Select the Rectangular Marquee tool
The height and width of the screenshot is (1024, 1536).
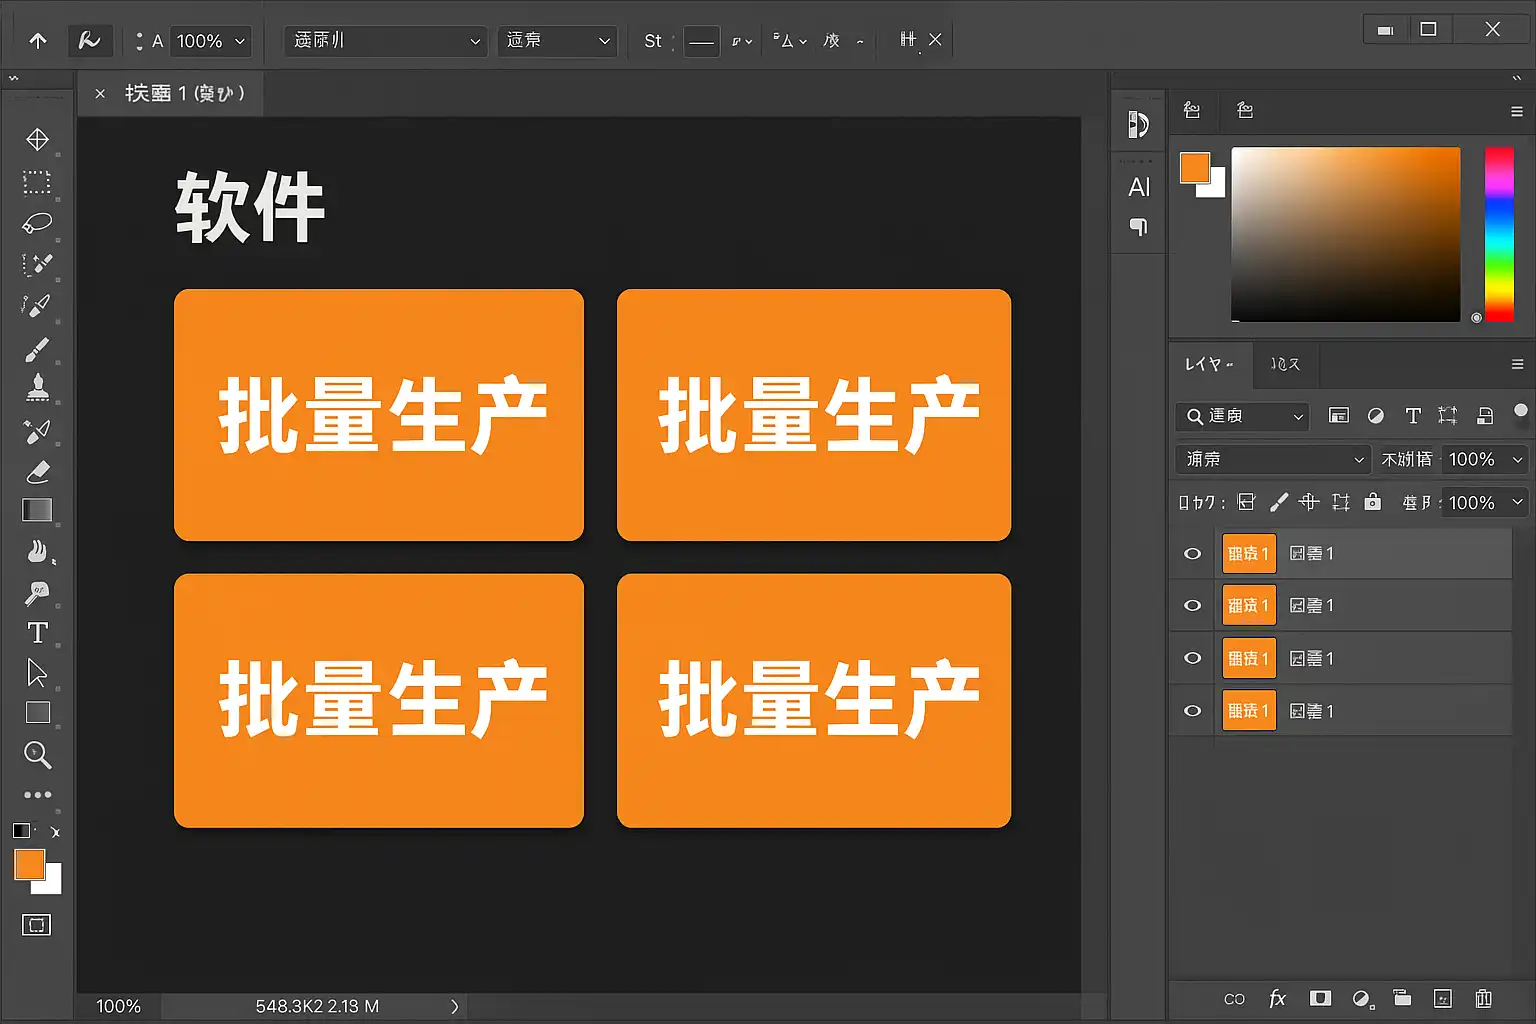tap(37, 182)
